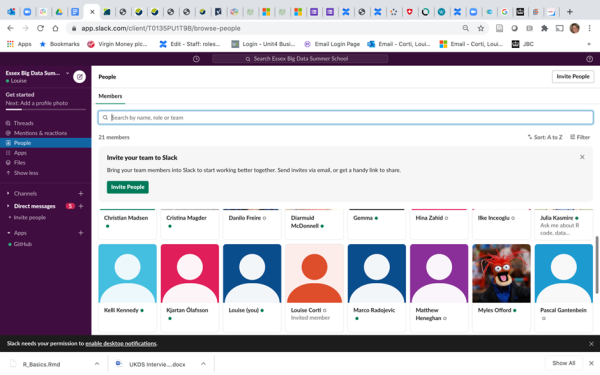Dismiss the desktop notifications bar

(591, 344)
